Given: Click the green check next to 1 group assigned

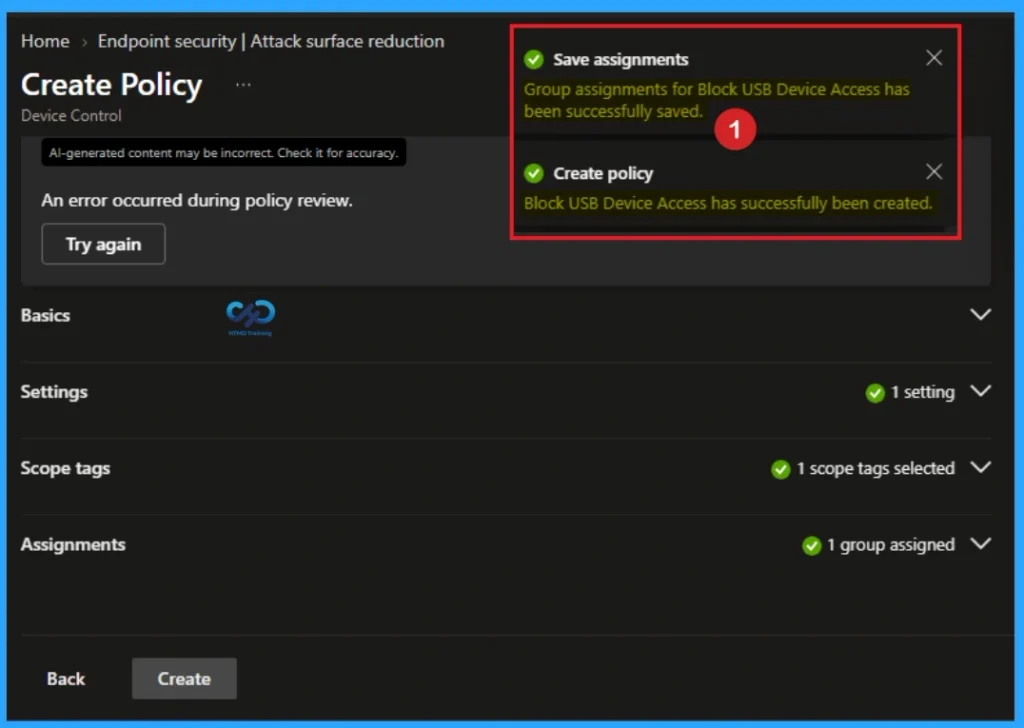Looking at the screenshot, I should [811, 545].
